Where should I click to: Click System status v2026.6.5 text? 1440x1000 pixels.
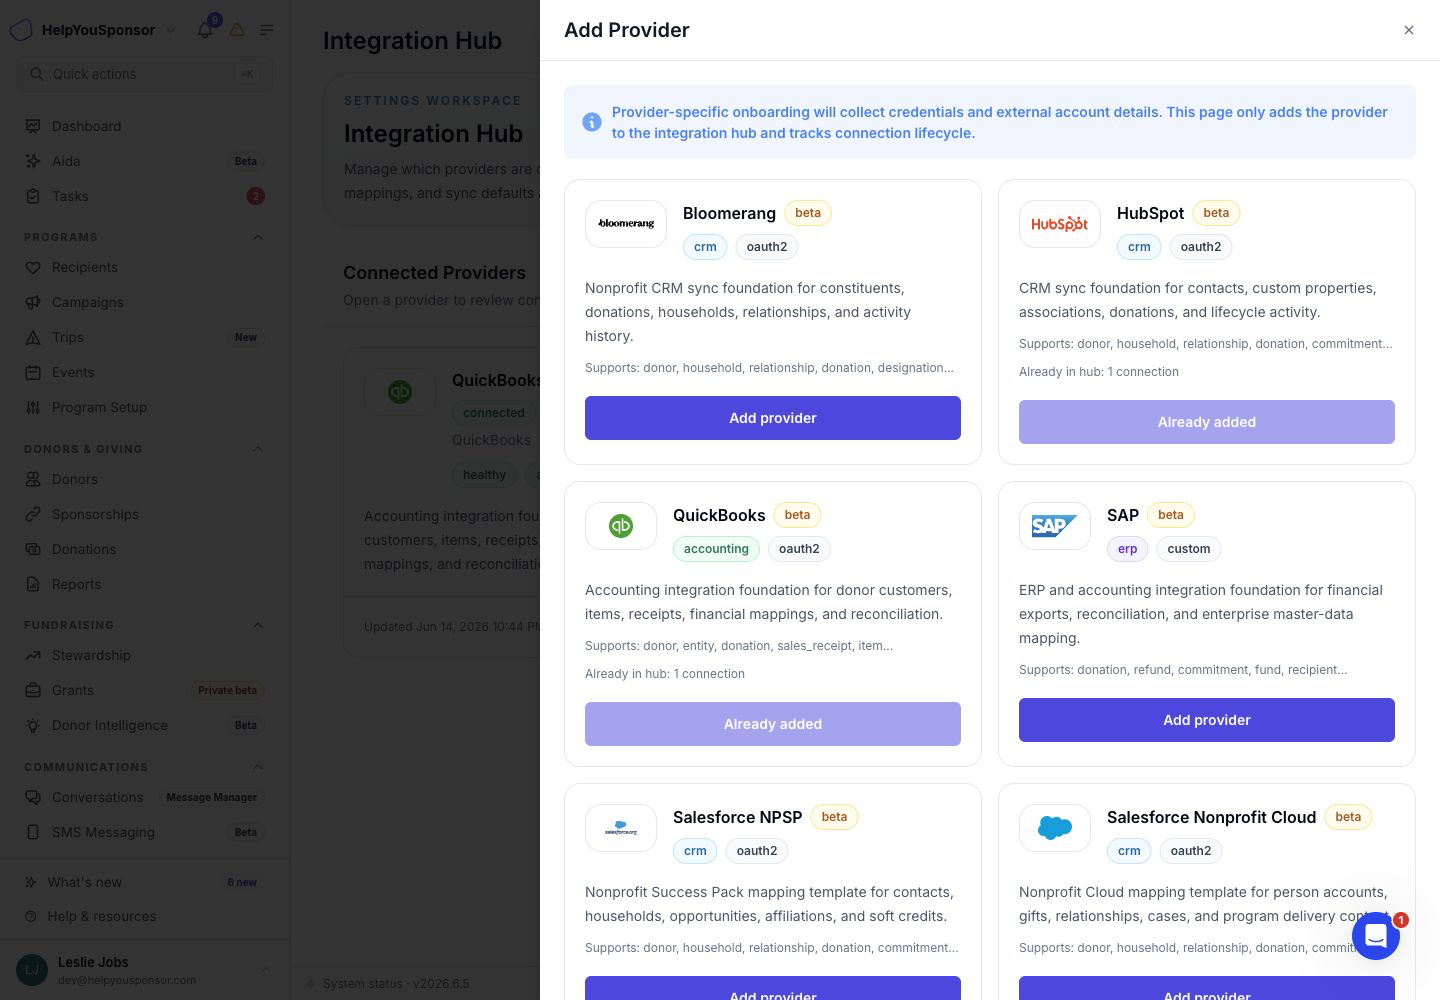coord(396,984)
